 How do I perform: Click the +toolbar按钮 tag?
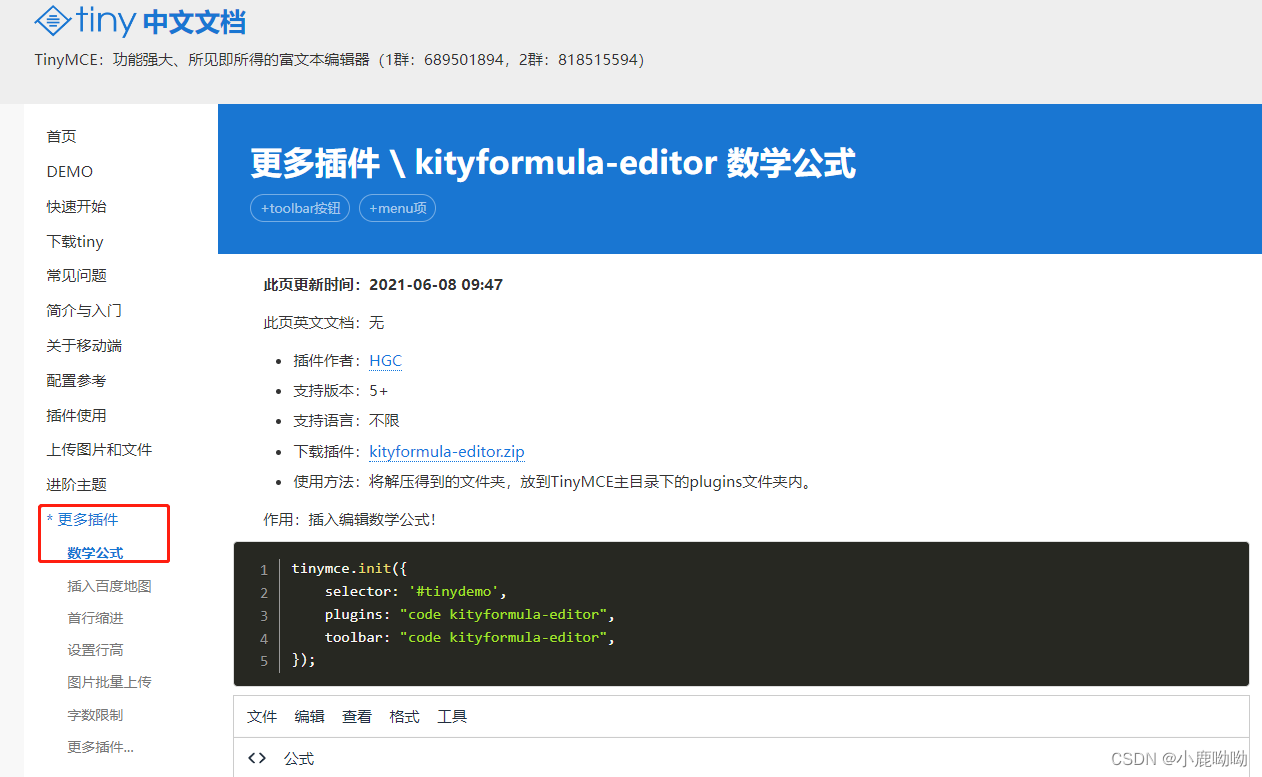click(299, 208)
